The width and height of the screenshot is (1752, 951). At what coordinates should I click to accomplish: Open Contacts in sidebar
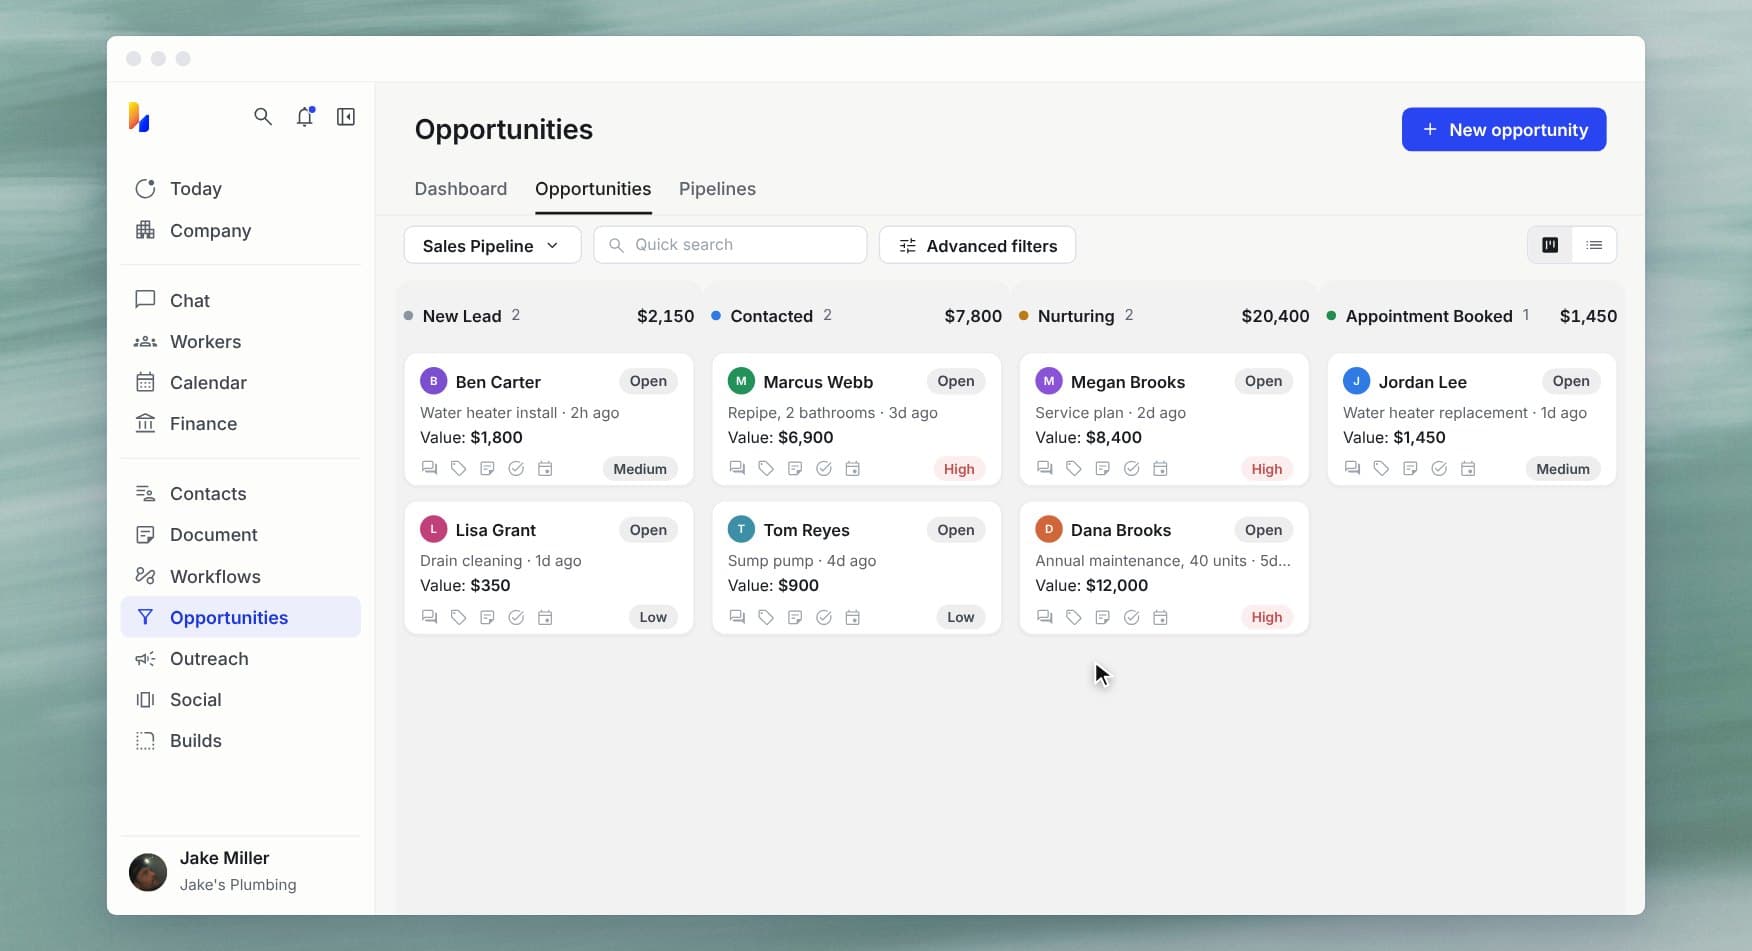click(240, 493)
